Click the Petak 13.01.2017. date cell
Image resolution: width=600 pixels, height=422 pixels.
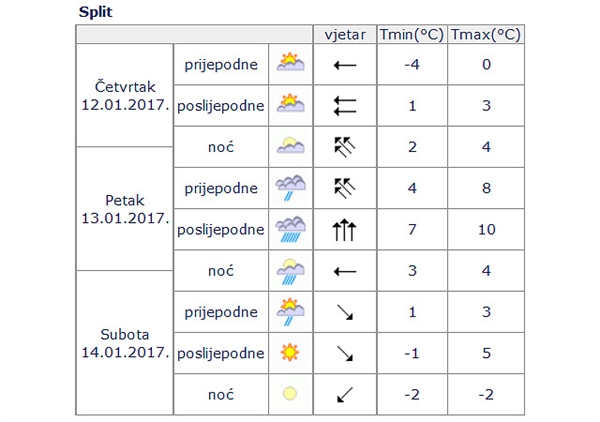[125, 209]
